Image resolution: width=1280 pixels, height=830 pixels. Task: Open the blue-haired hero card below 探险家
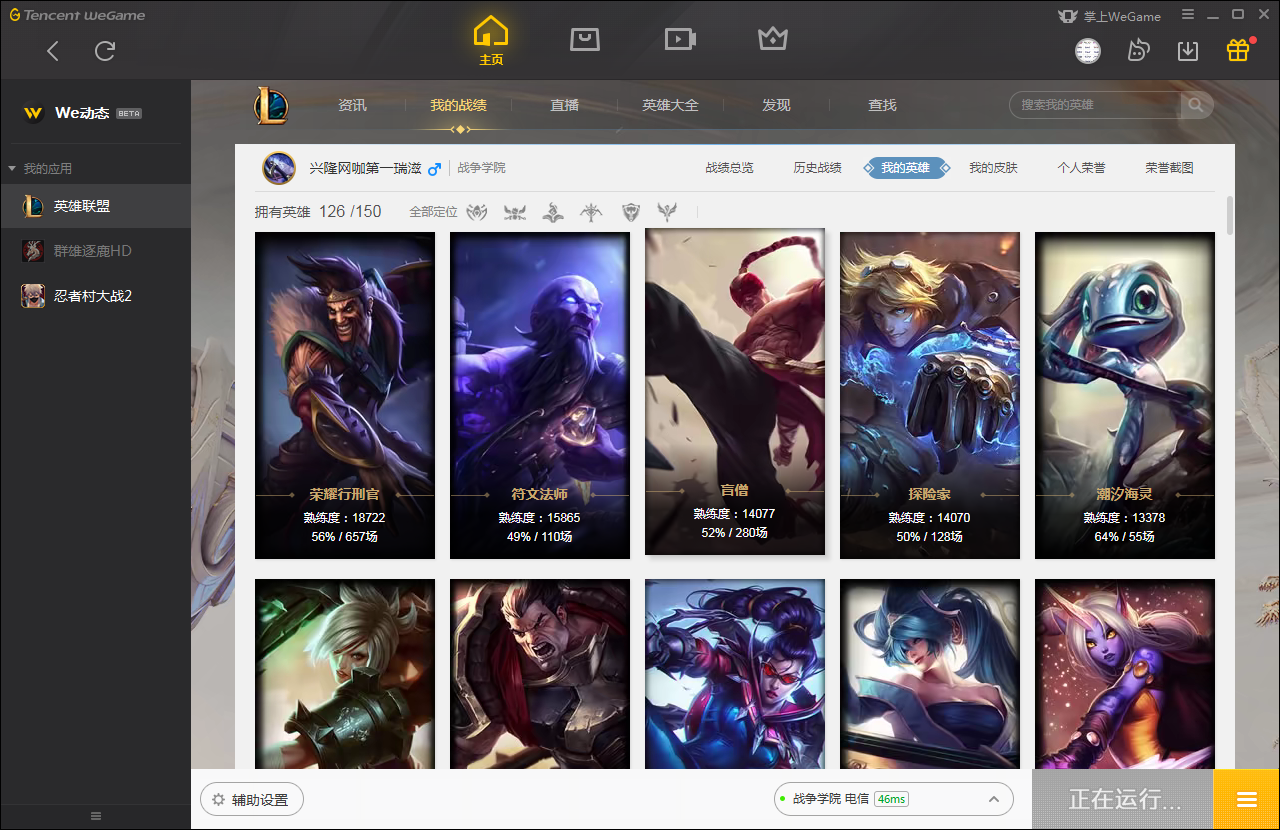930,674
